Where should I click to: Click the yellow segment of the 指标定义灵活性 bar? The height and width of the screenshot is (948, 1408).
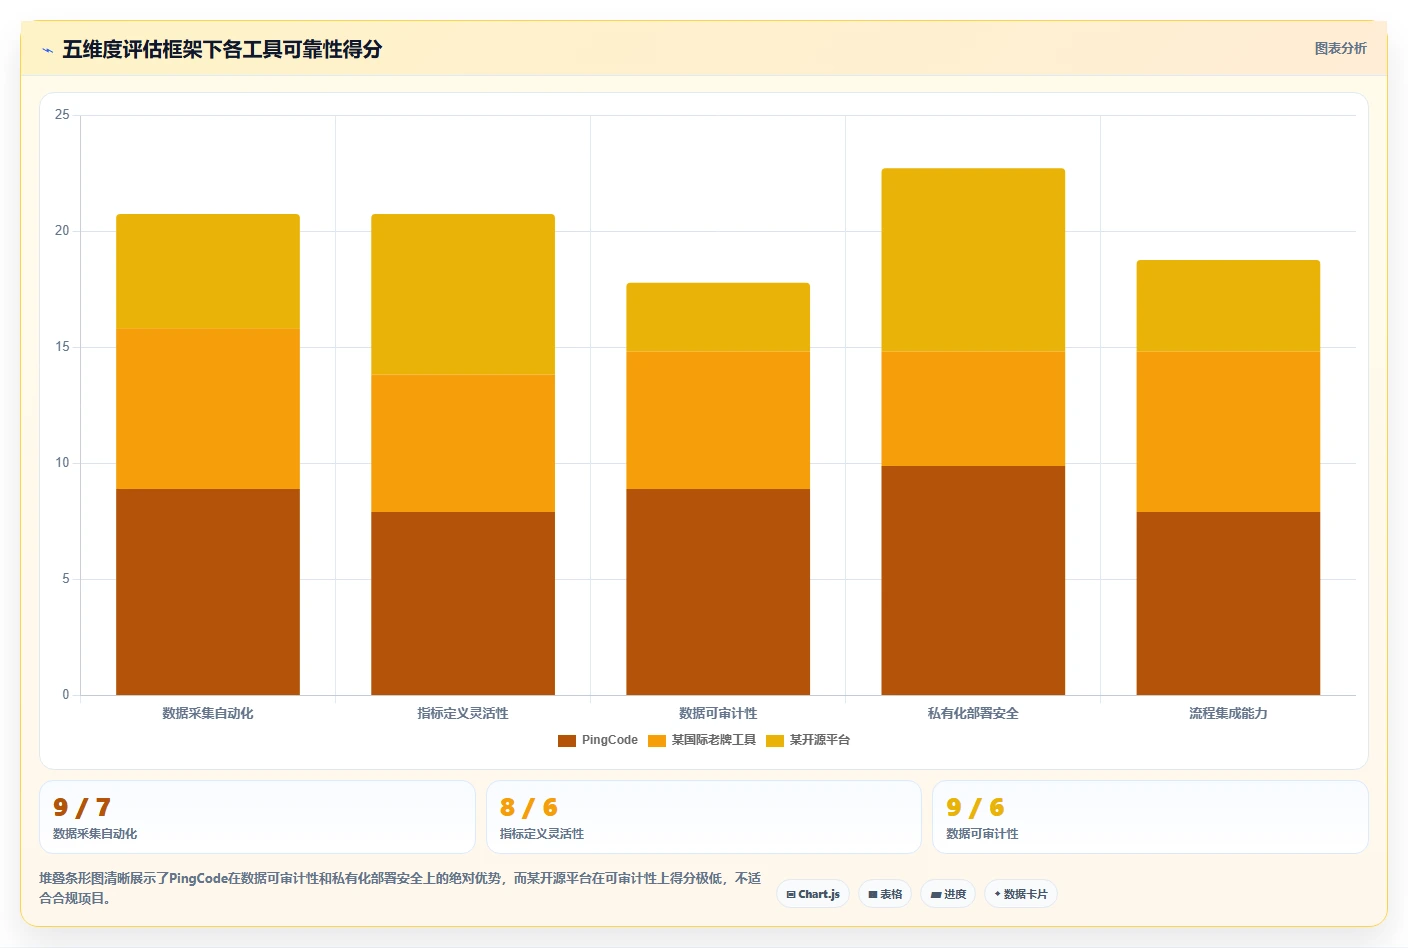463,295
